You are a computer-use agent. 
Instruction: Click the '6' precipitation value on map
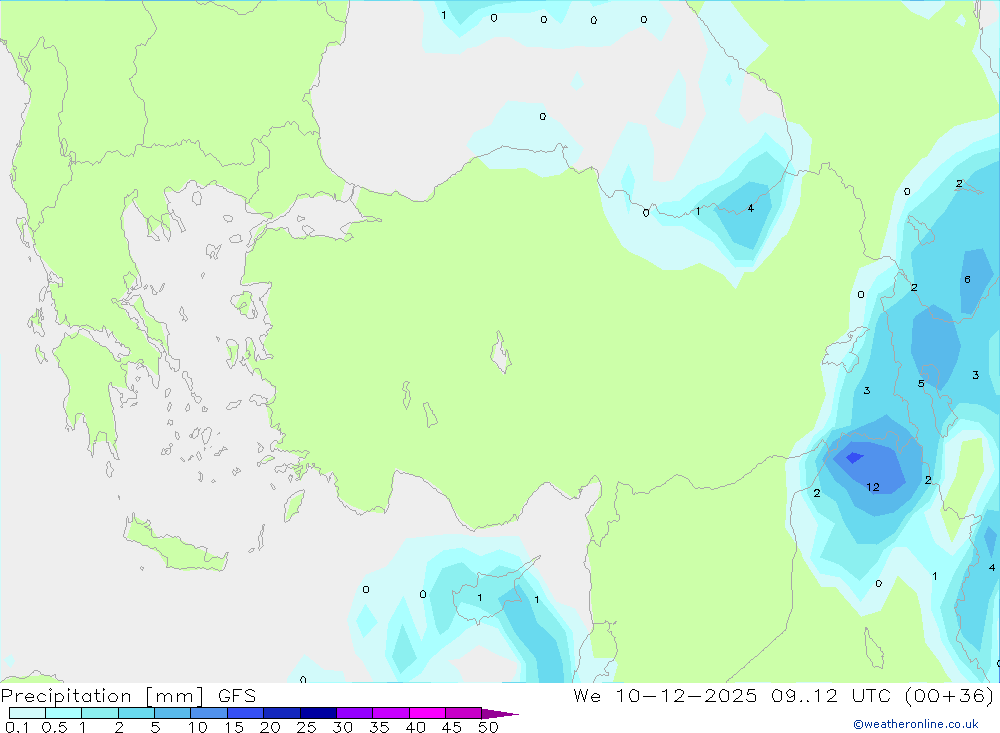point(967,279)
